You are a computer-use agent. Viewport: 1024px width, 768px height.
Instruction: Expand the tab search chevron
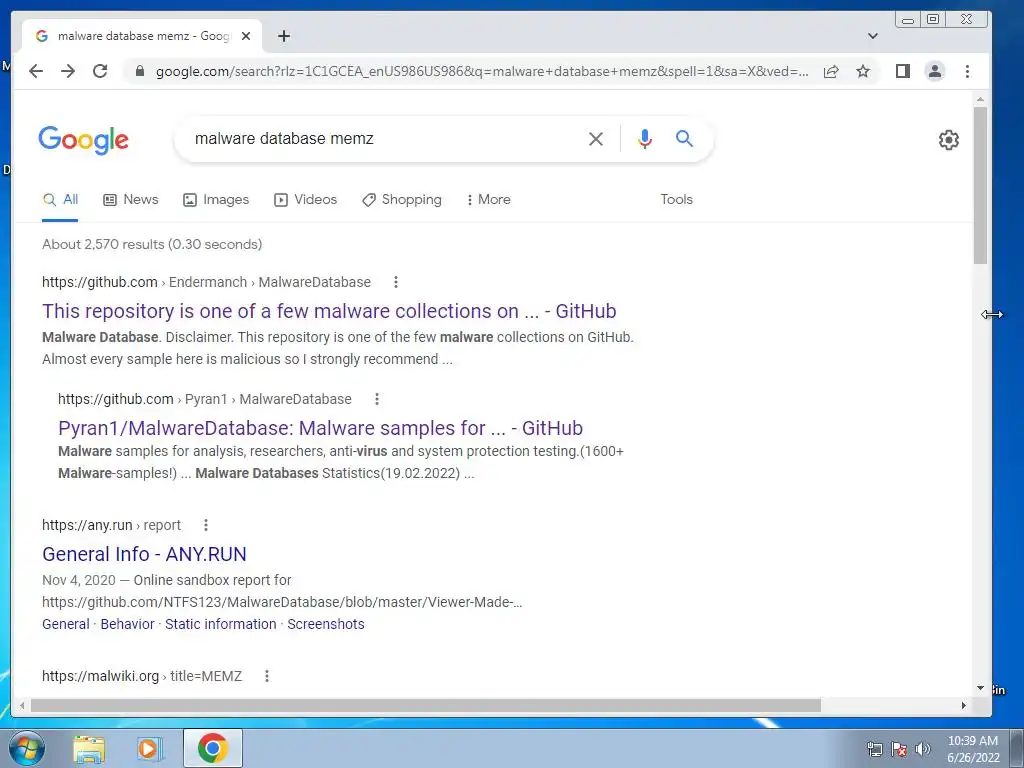(x=872, y=36)
